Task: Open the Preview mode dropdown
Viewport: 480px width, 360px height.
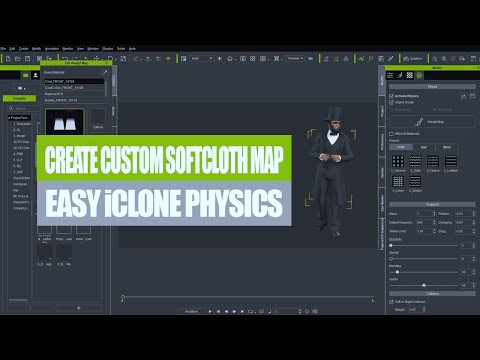Action: [x=295, y=59]
